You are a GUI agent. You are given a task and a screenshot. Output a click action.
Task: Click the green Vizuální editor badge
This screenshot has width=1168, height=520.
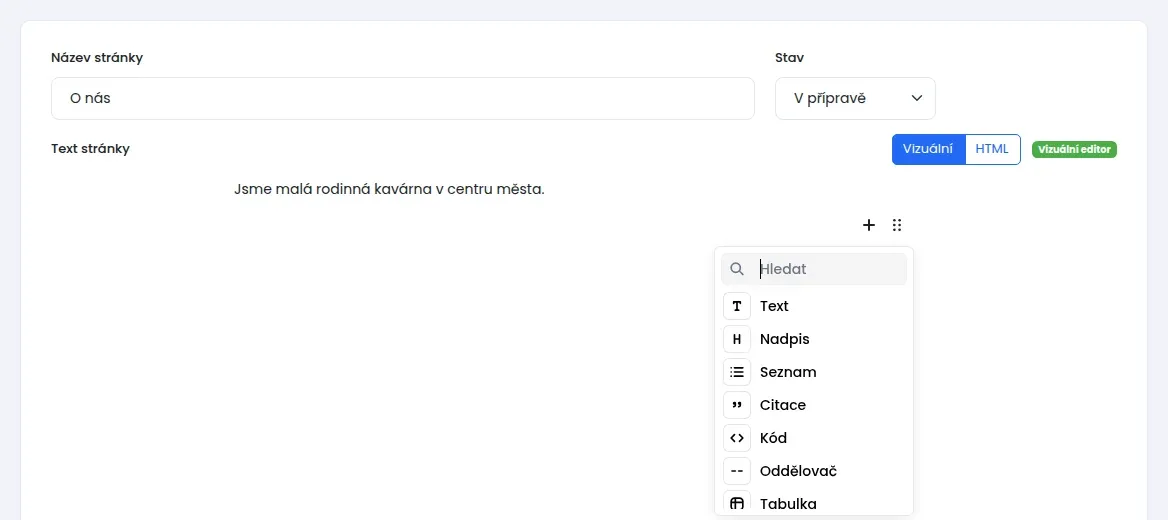pos(1074,149)
